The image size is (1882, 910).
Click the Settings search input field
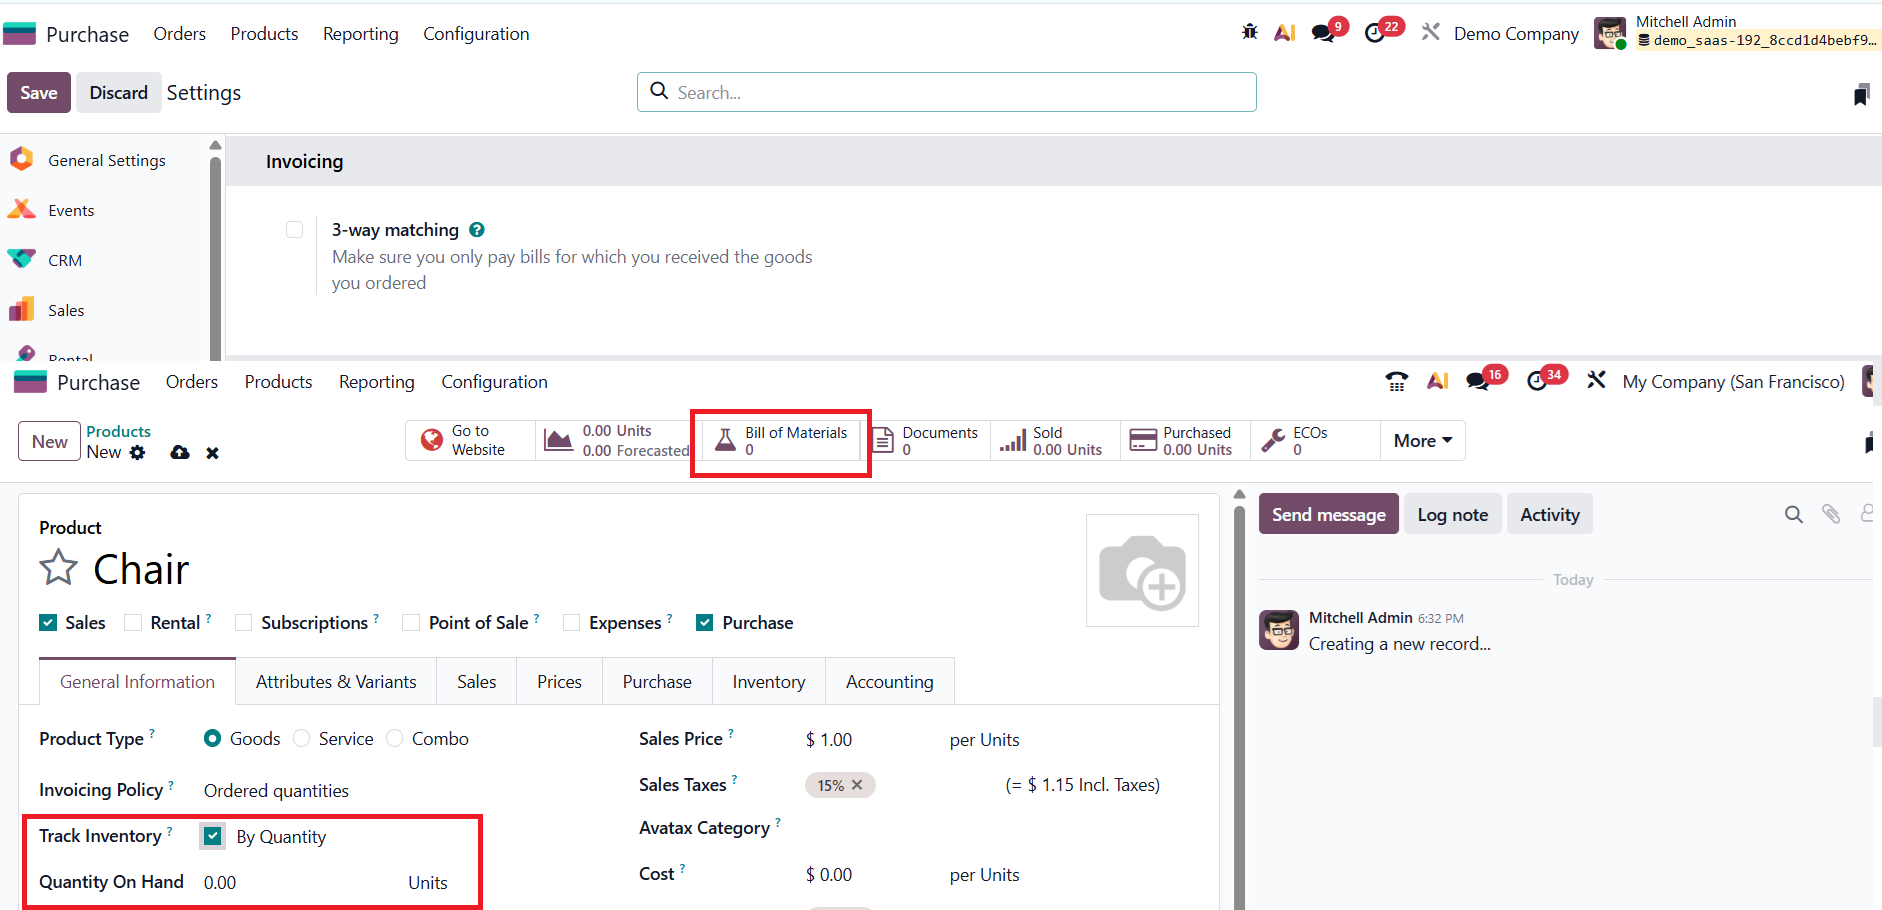960,92
